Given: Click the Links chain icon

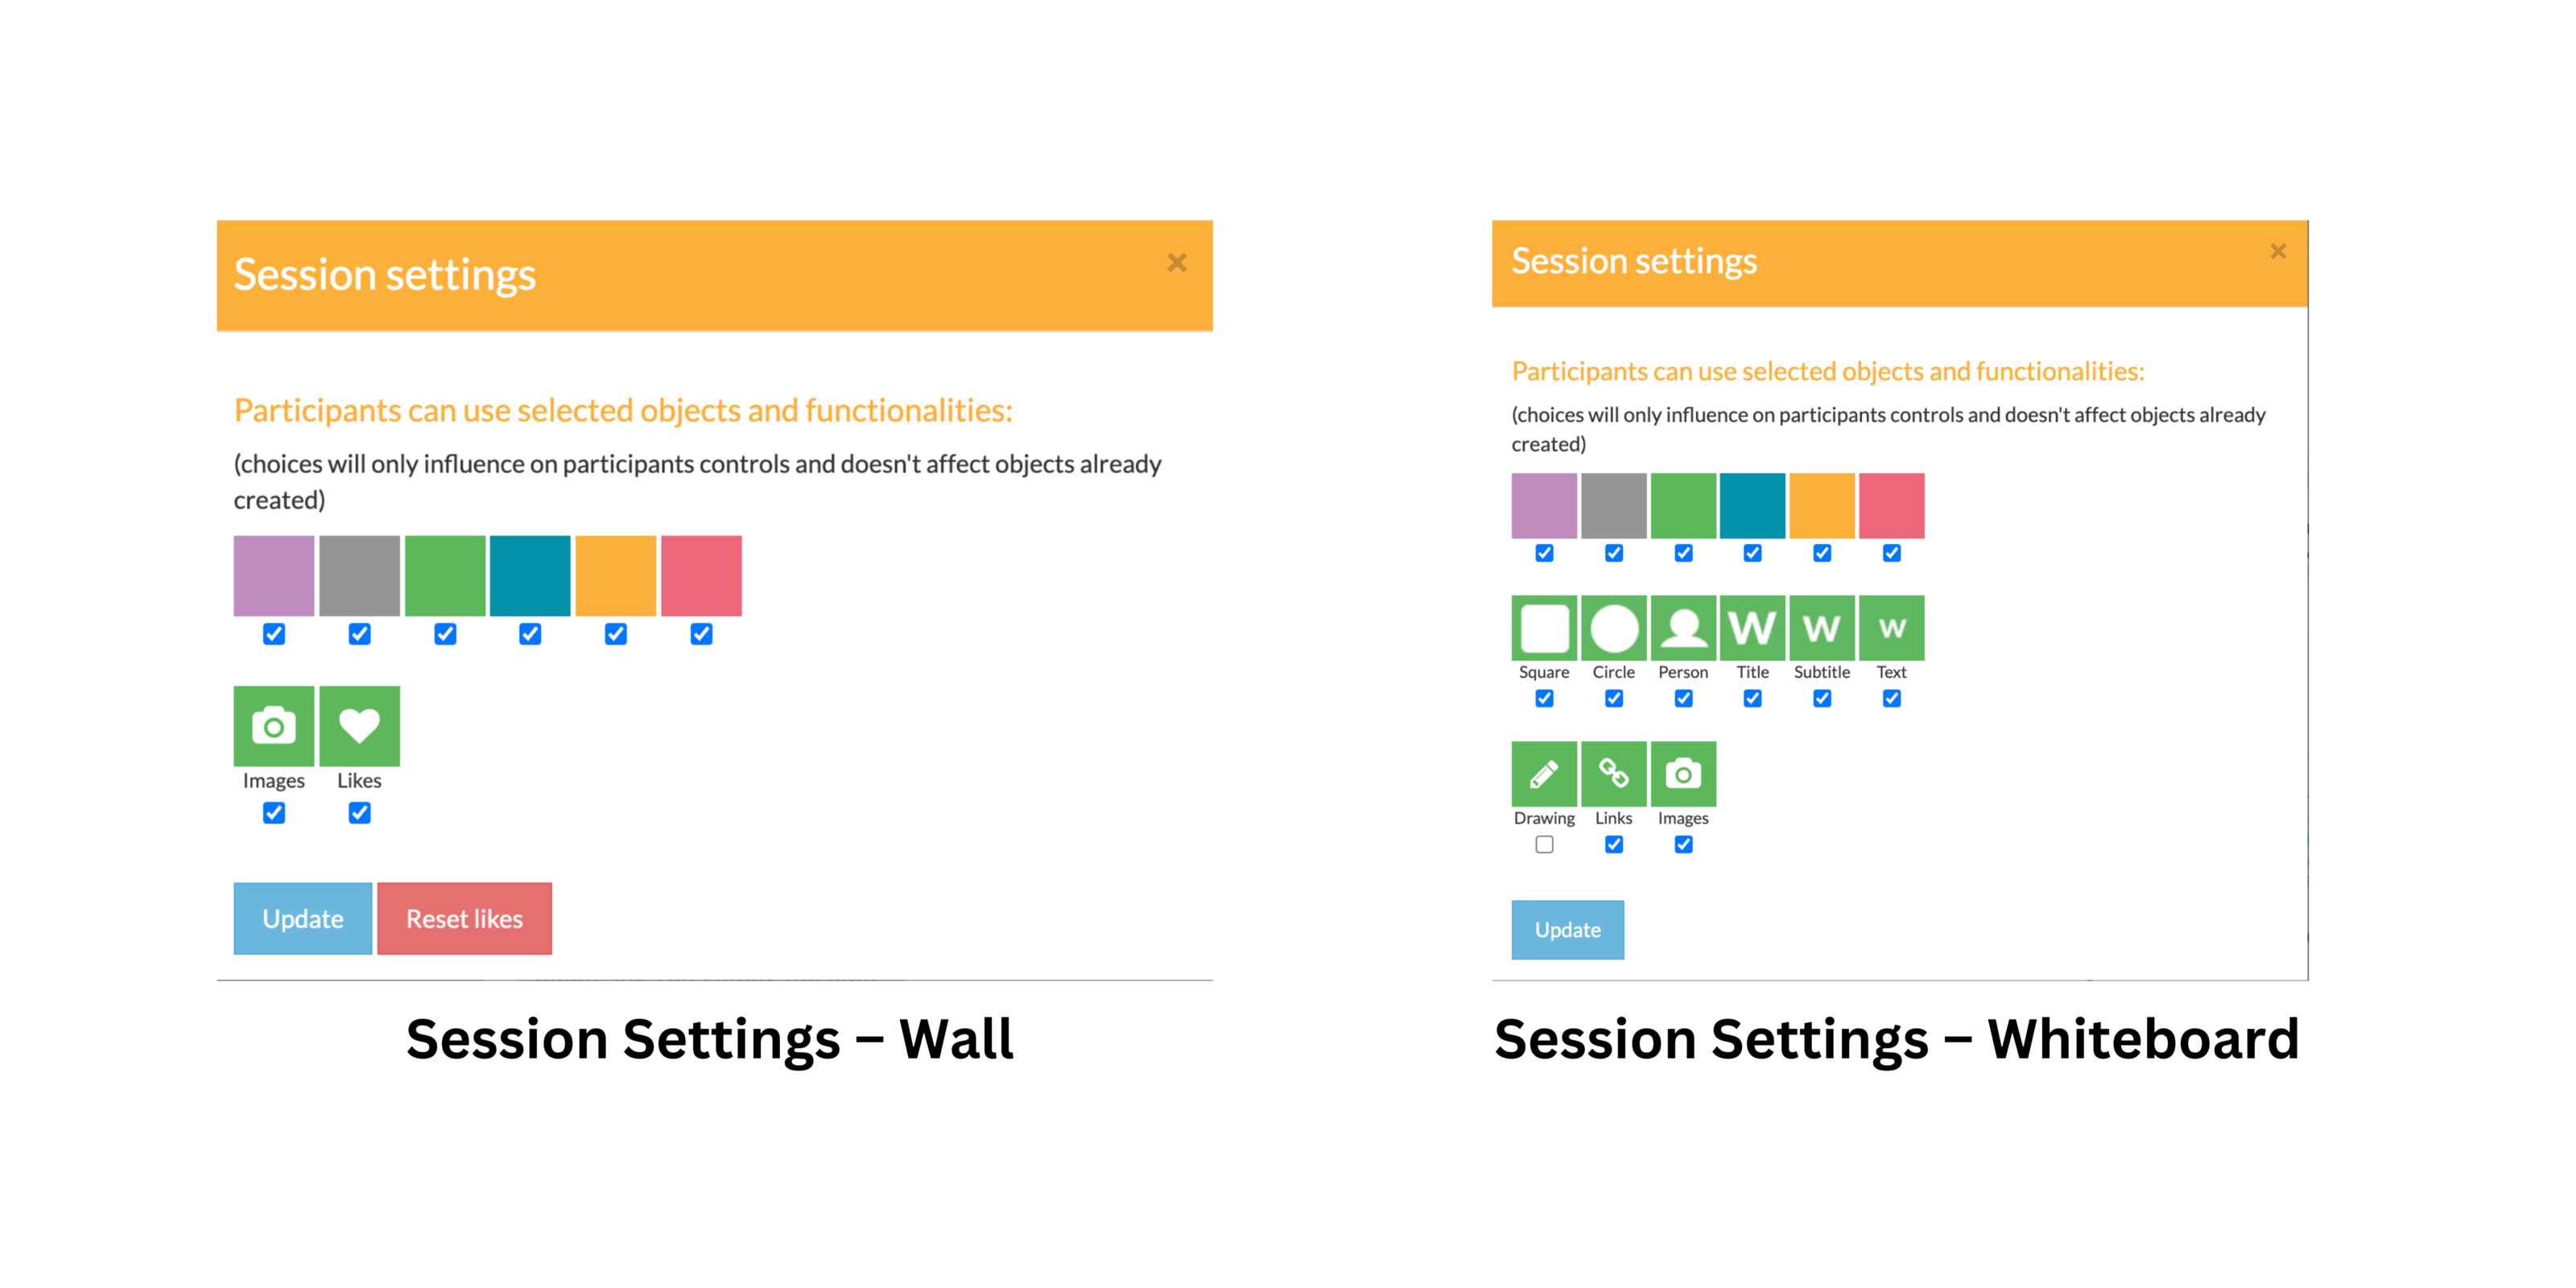Looking at the screenshot, I should click(x=1613, y=773).
